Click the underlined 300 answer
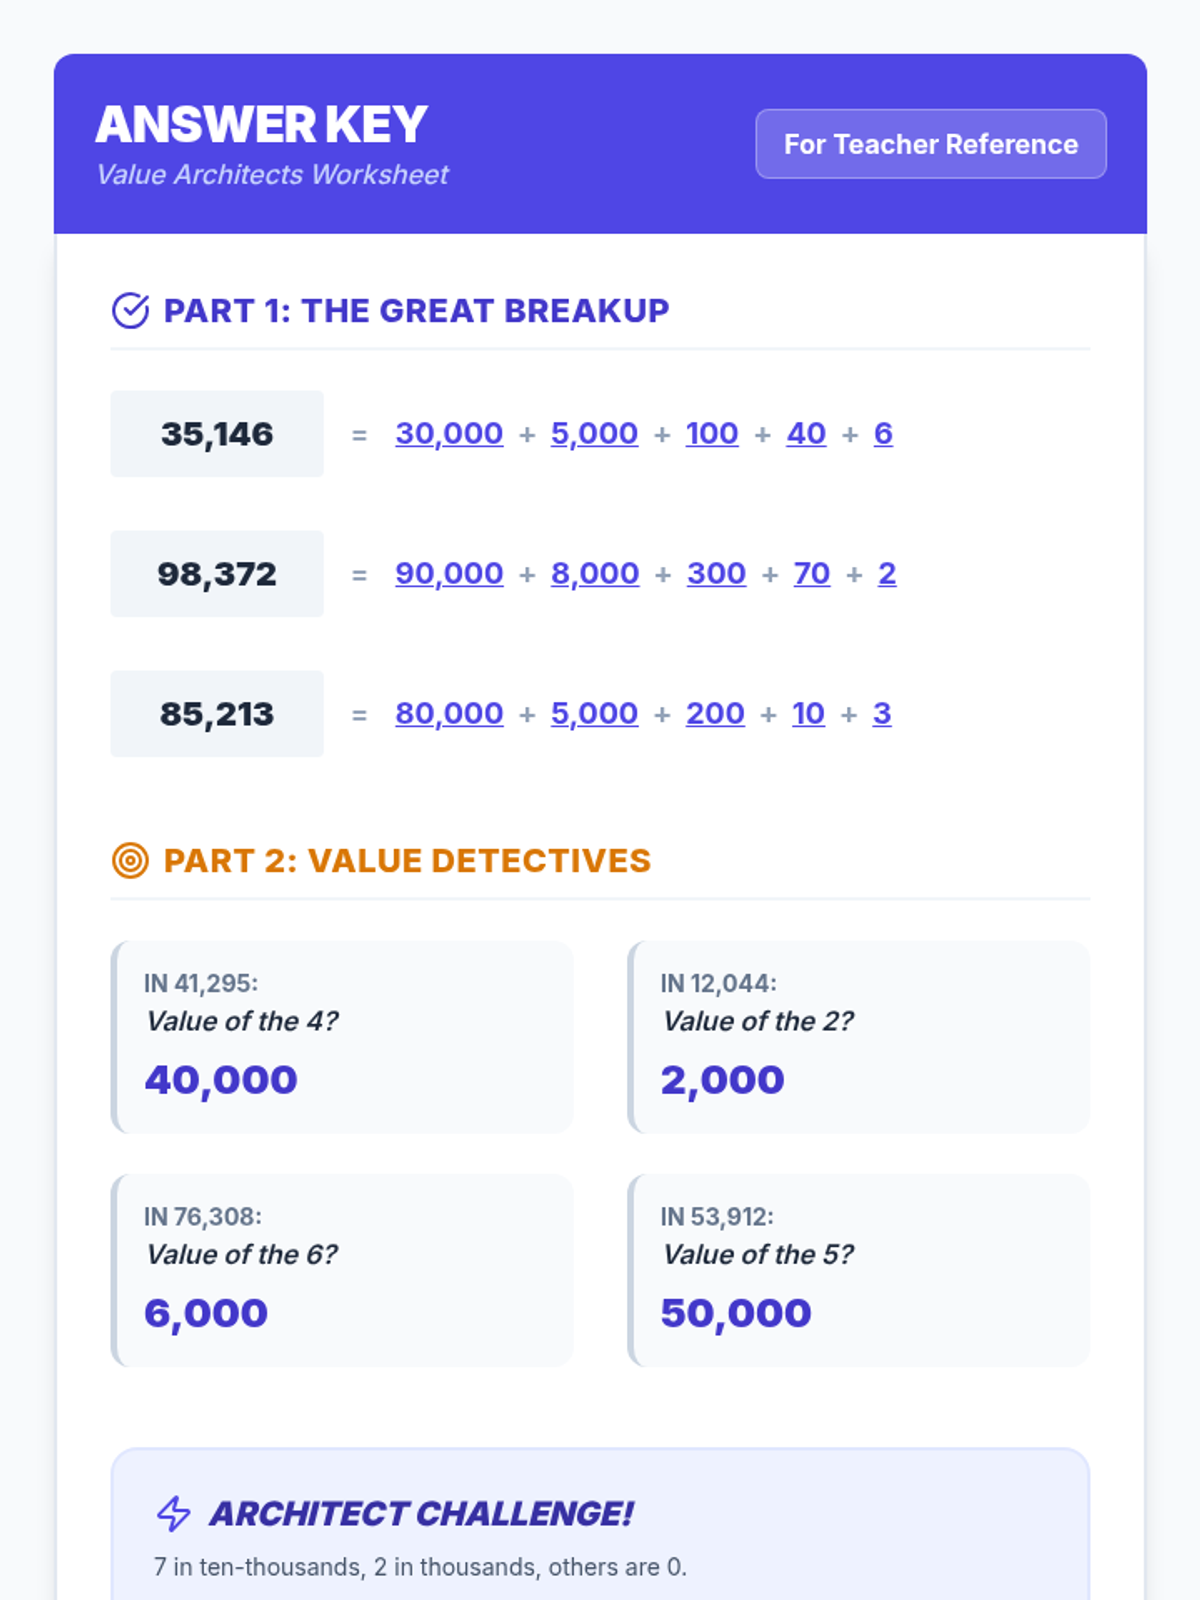This screenshot has width=1200, height=1600. click(x=716, y=574)
